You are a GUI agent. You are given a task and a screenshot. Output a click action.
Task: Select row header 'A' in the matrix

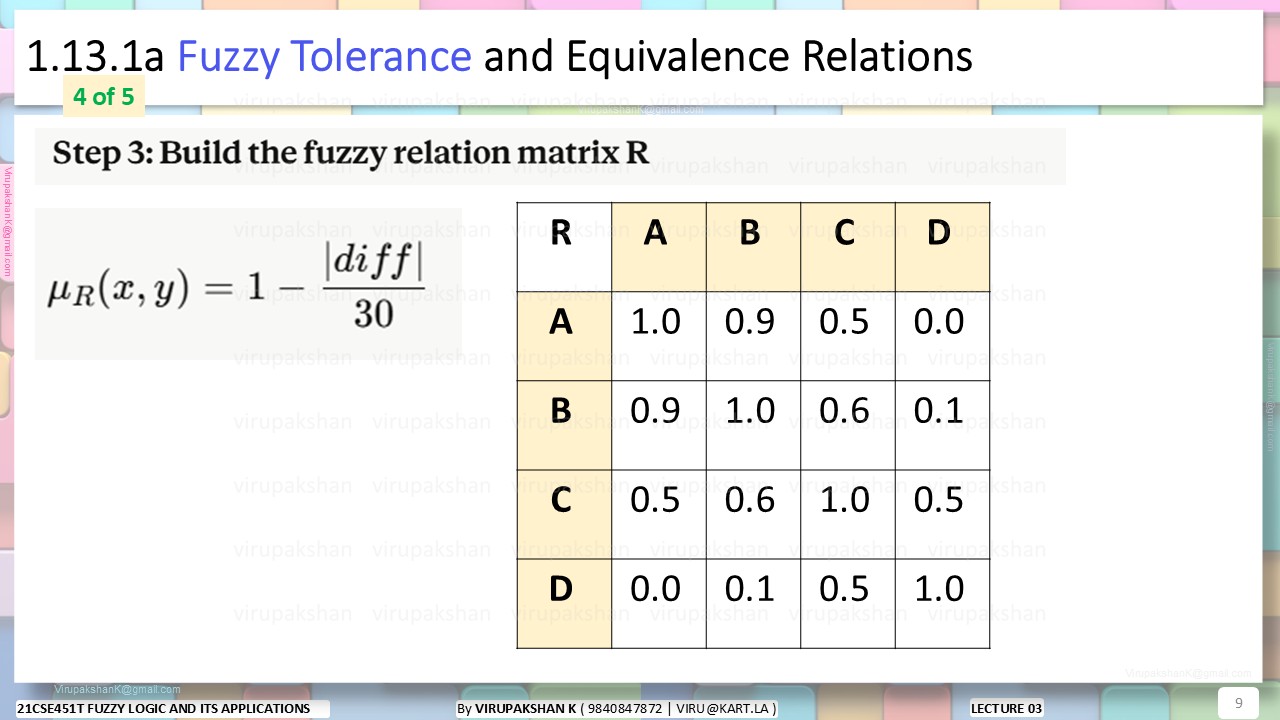coord(564,336)
